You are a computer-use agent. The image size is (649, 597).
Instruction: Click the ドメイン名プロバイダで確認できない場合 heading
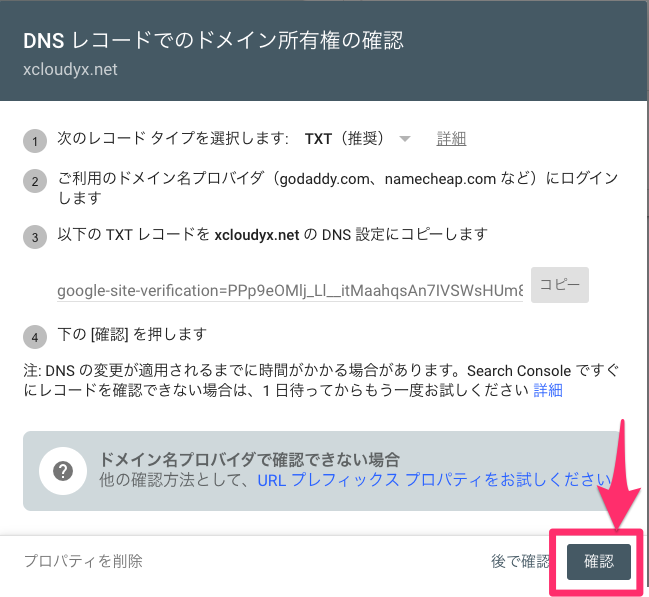(250, 460)
